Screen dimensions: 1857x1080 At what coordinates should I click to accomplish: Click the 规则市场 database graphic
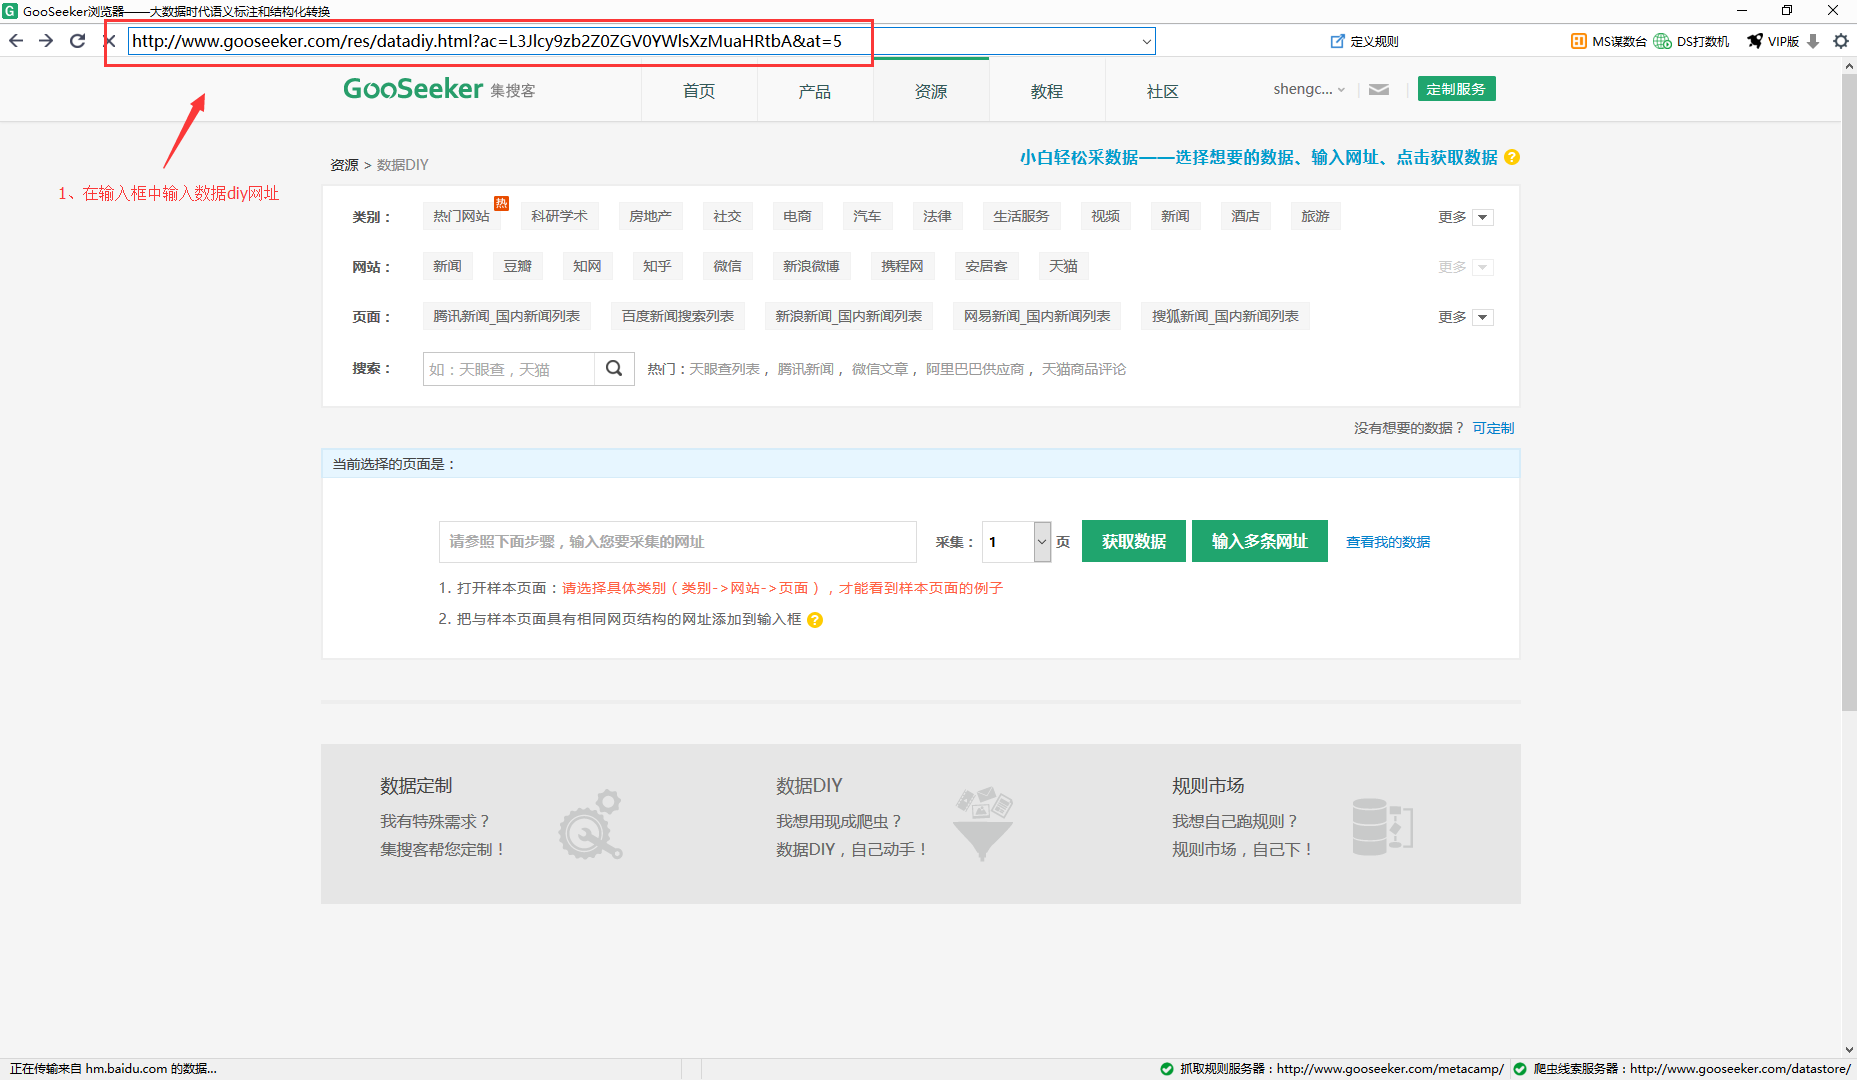1382,826
